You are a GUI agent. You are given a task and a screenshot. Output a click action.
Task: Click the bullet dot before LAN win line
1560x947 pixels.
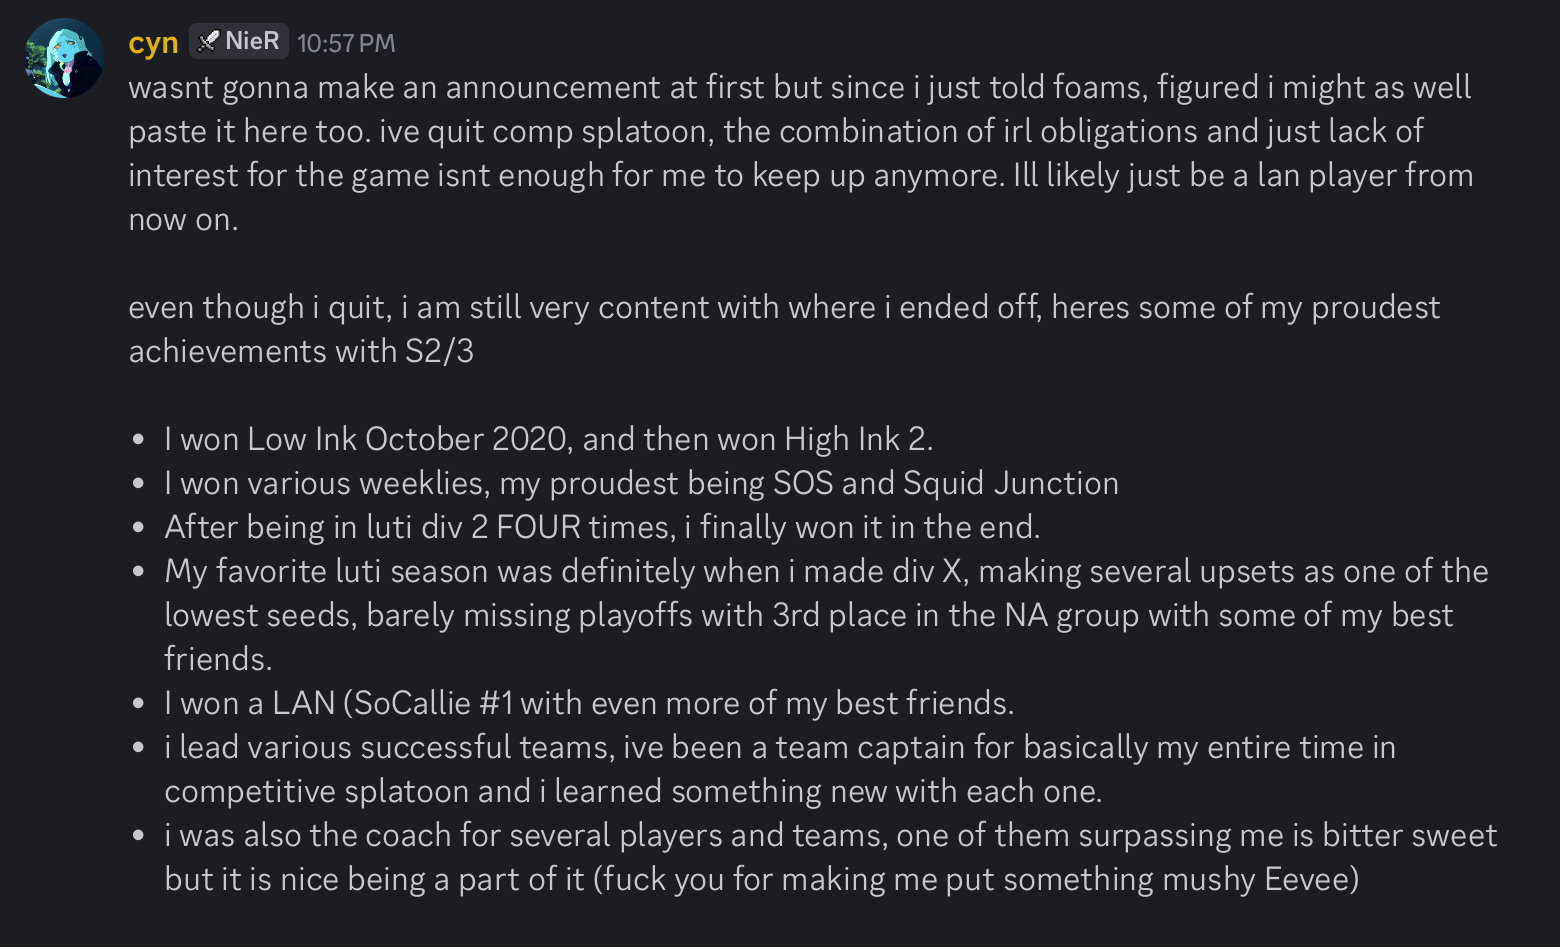139,704
